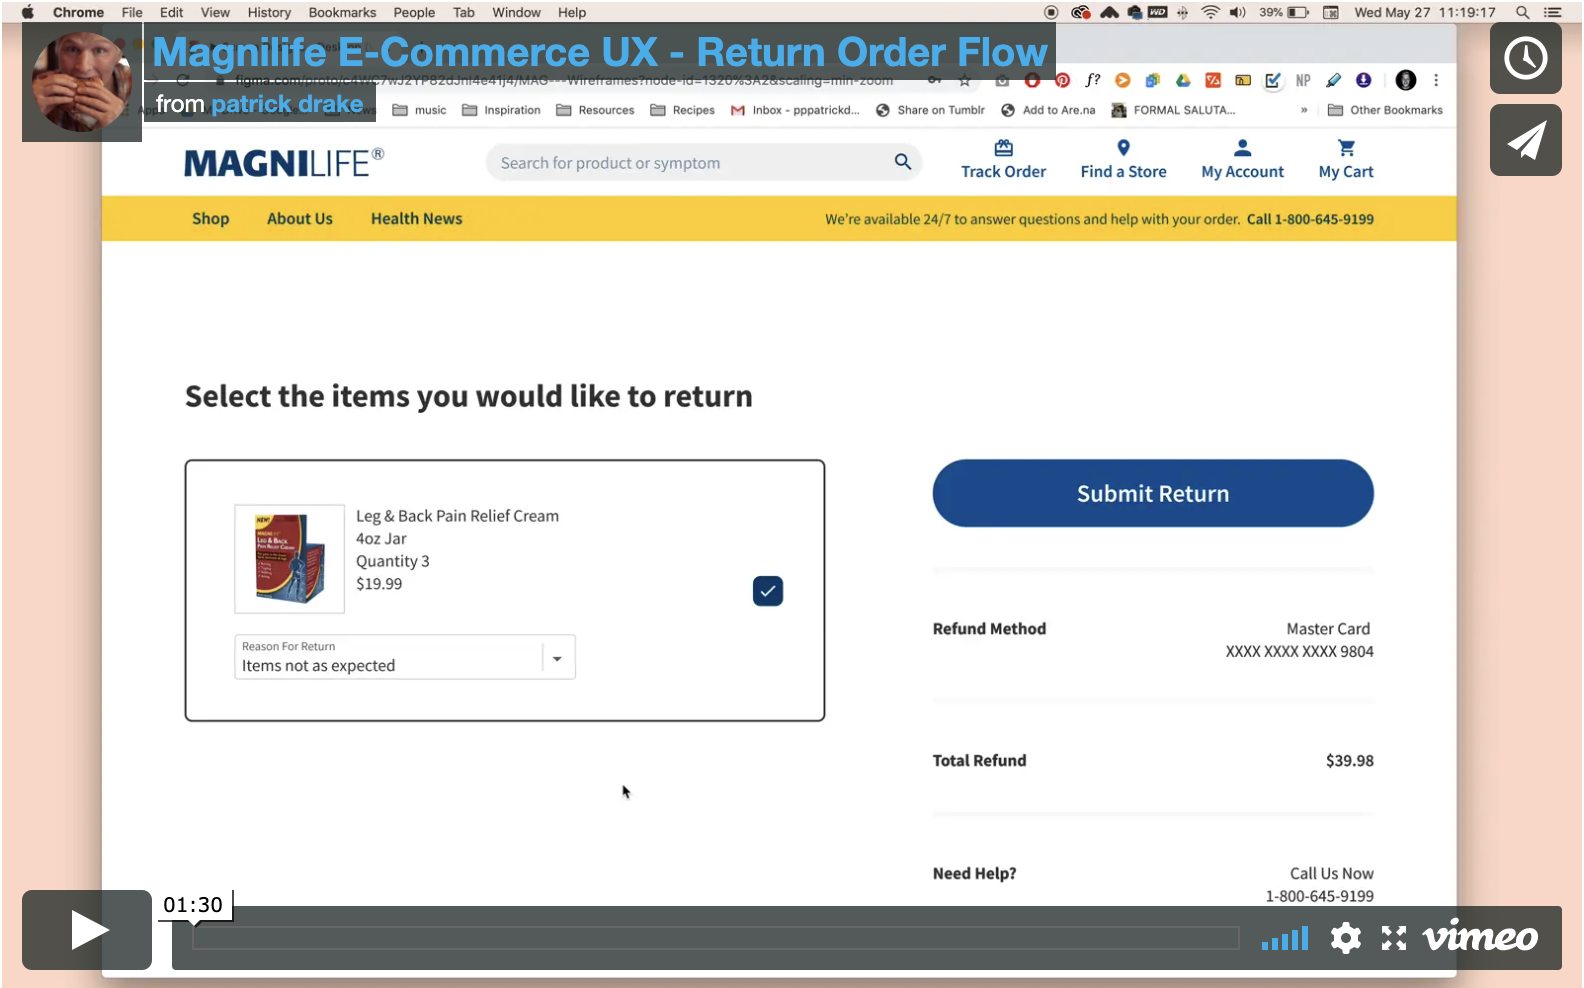The image size is (1584, 988).
Task: Open the 'Other Bookmarks' folder
Action: coord(1385,110)
